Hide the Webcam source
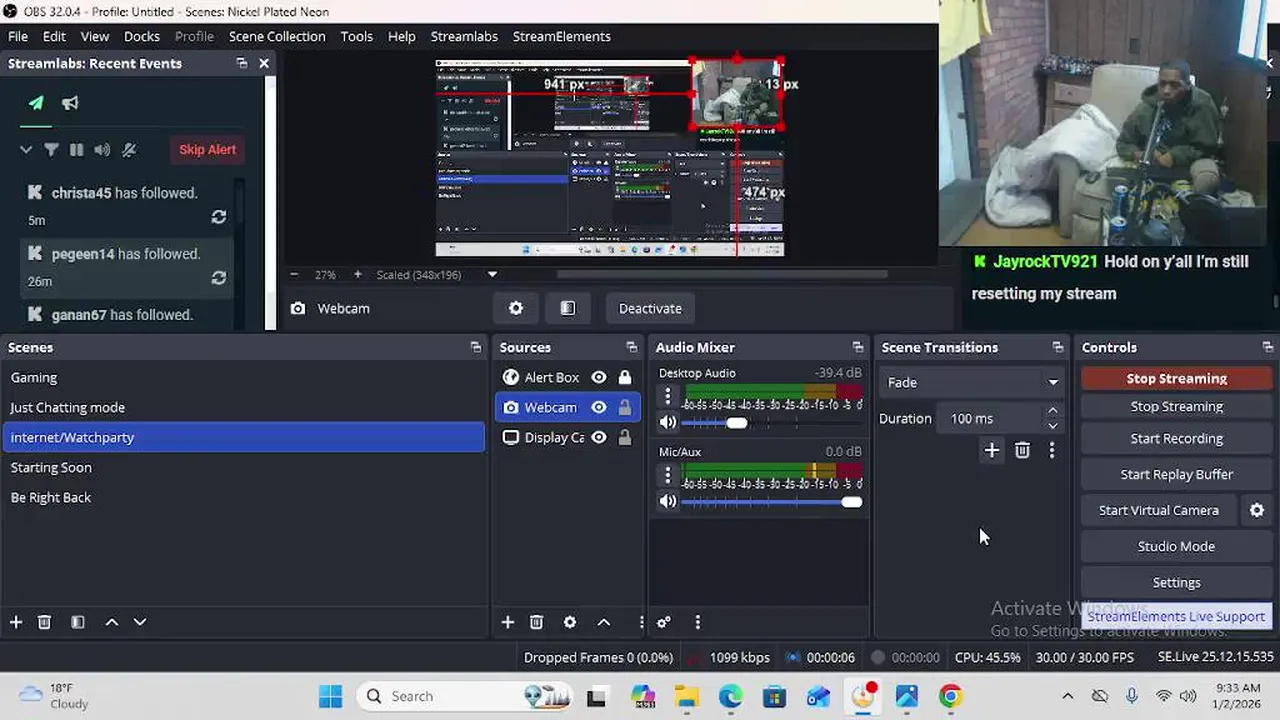1280x720 pixels. (x=599, y=407)
